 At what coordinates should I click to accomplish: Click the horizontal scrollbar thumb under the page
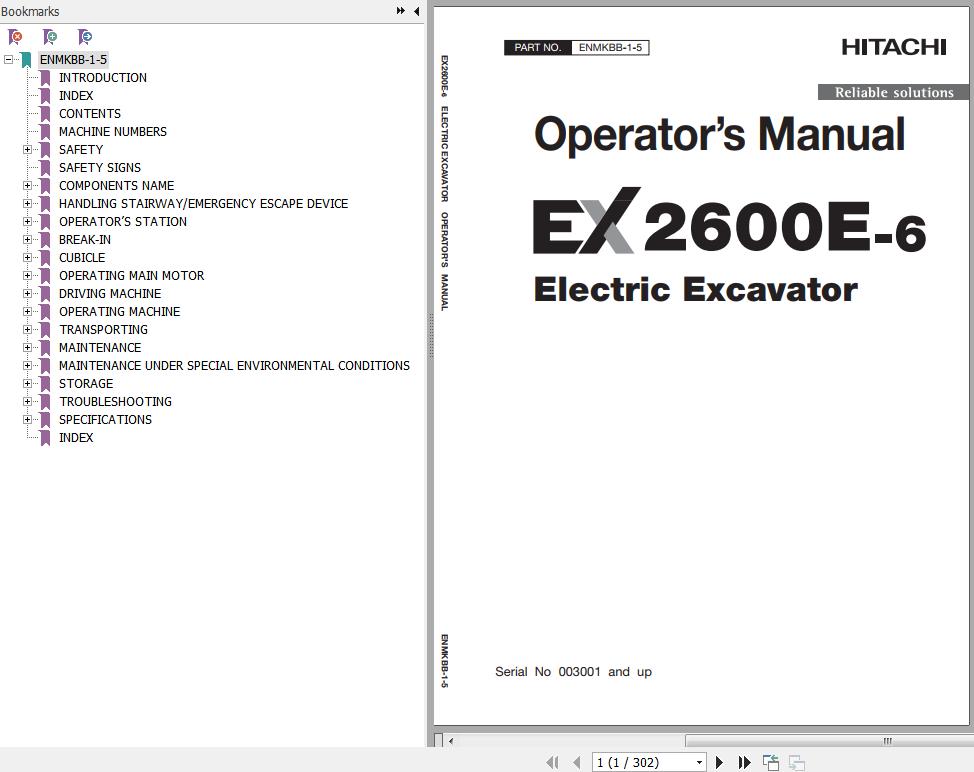(829, 740)
